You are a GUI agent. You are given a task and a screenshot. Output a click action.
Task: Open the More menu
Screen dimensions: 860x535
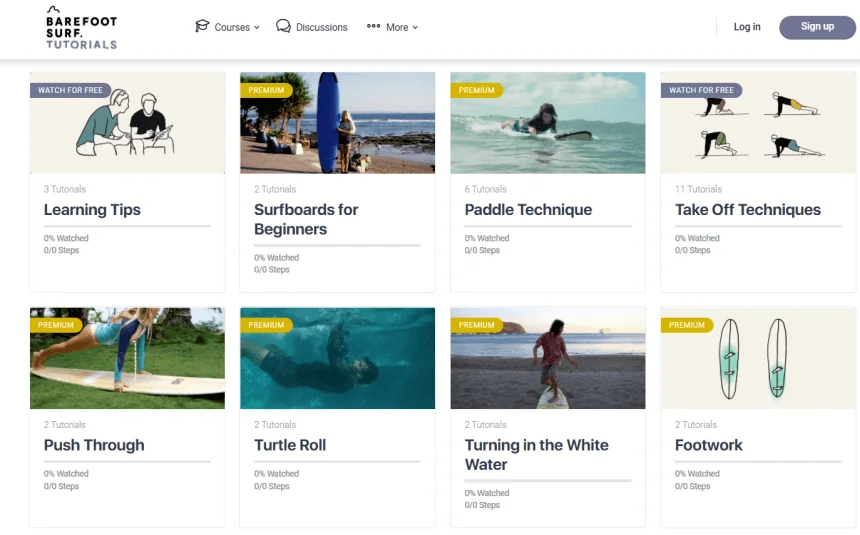tap(392, 26)
